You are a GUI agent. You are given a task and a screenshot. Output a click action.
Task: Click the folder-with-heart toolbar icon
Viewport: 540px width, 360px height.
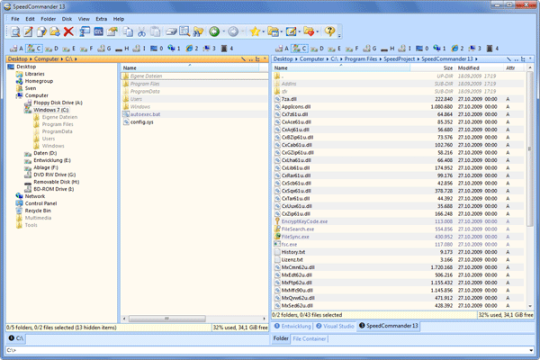pos(309,32)
